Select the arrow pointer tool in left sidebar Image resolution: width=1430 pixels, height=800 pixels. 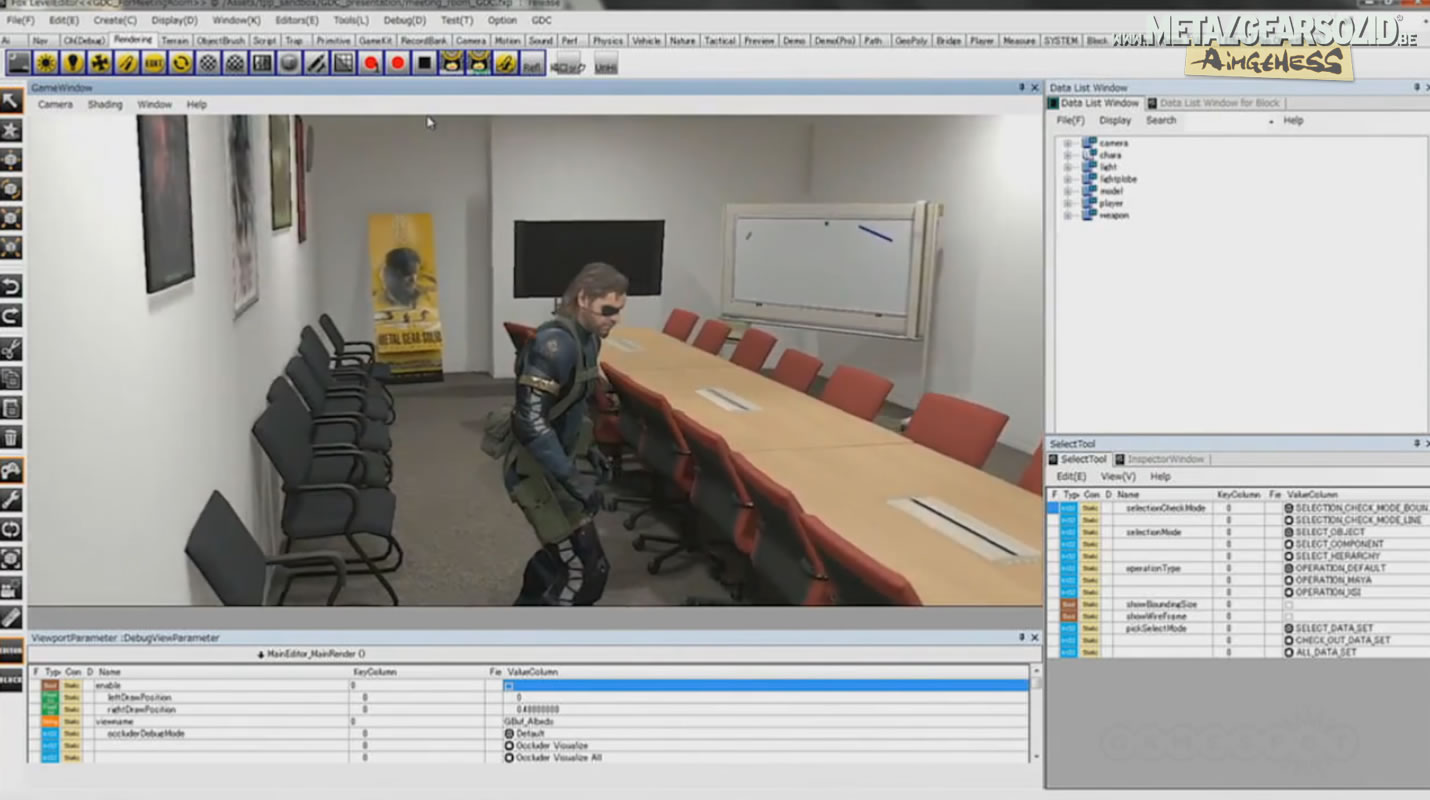pos(11,101)
